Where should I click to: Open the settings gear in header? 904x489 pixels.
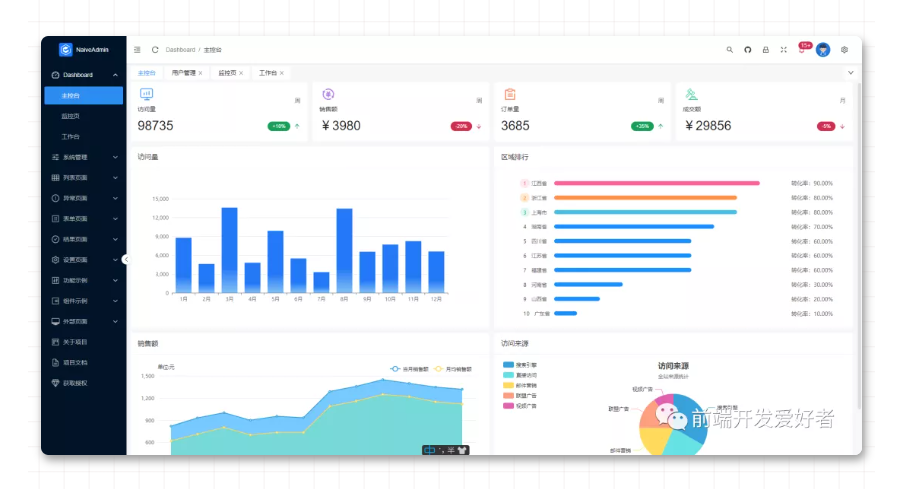tap(844, 50)
